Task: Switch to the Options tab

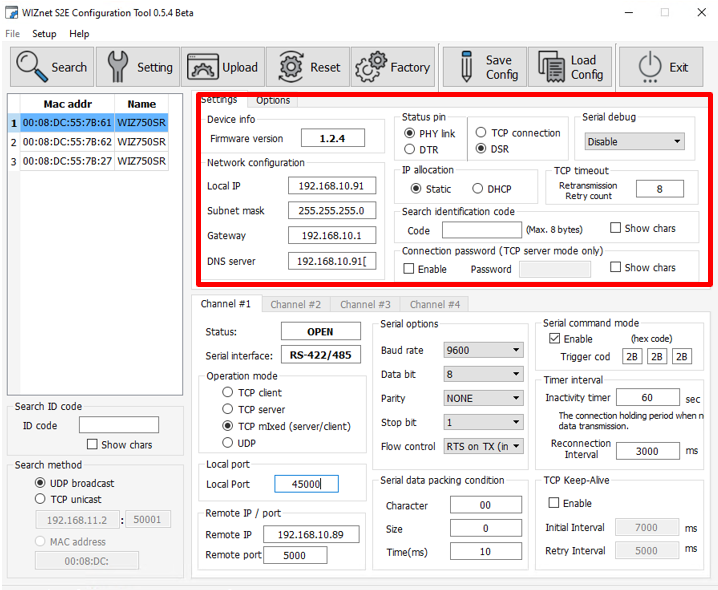Action: (x=273, y=100)
